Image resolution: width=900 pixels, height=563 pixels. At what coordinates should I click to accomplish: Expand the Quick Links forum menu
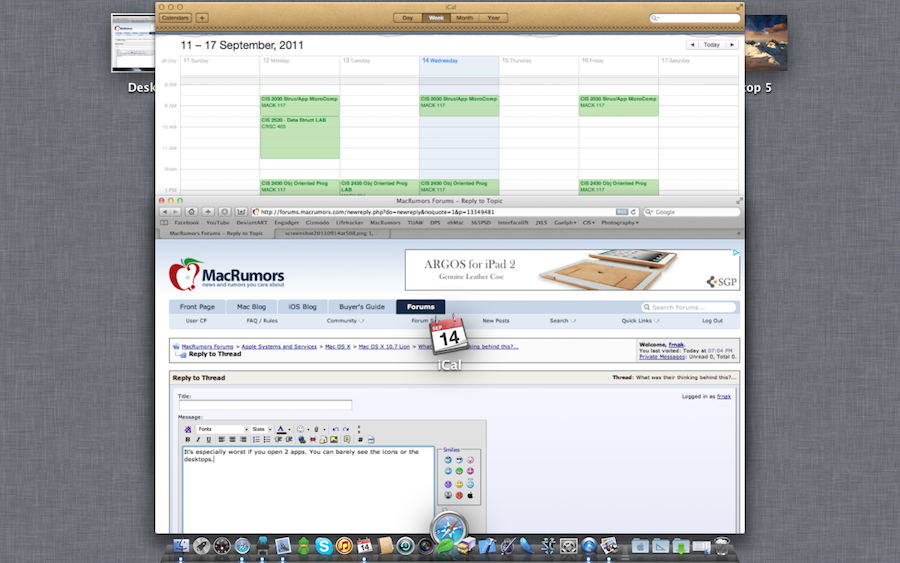click(640, 321)
